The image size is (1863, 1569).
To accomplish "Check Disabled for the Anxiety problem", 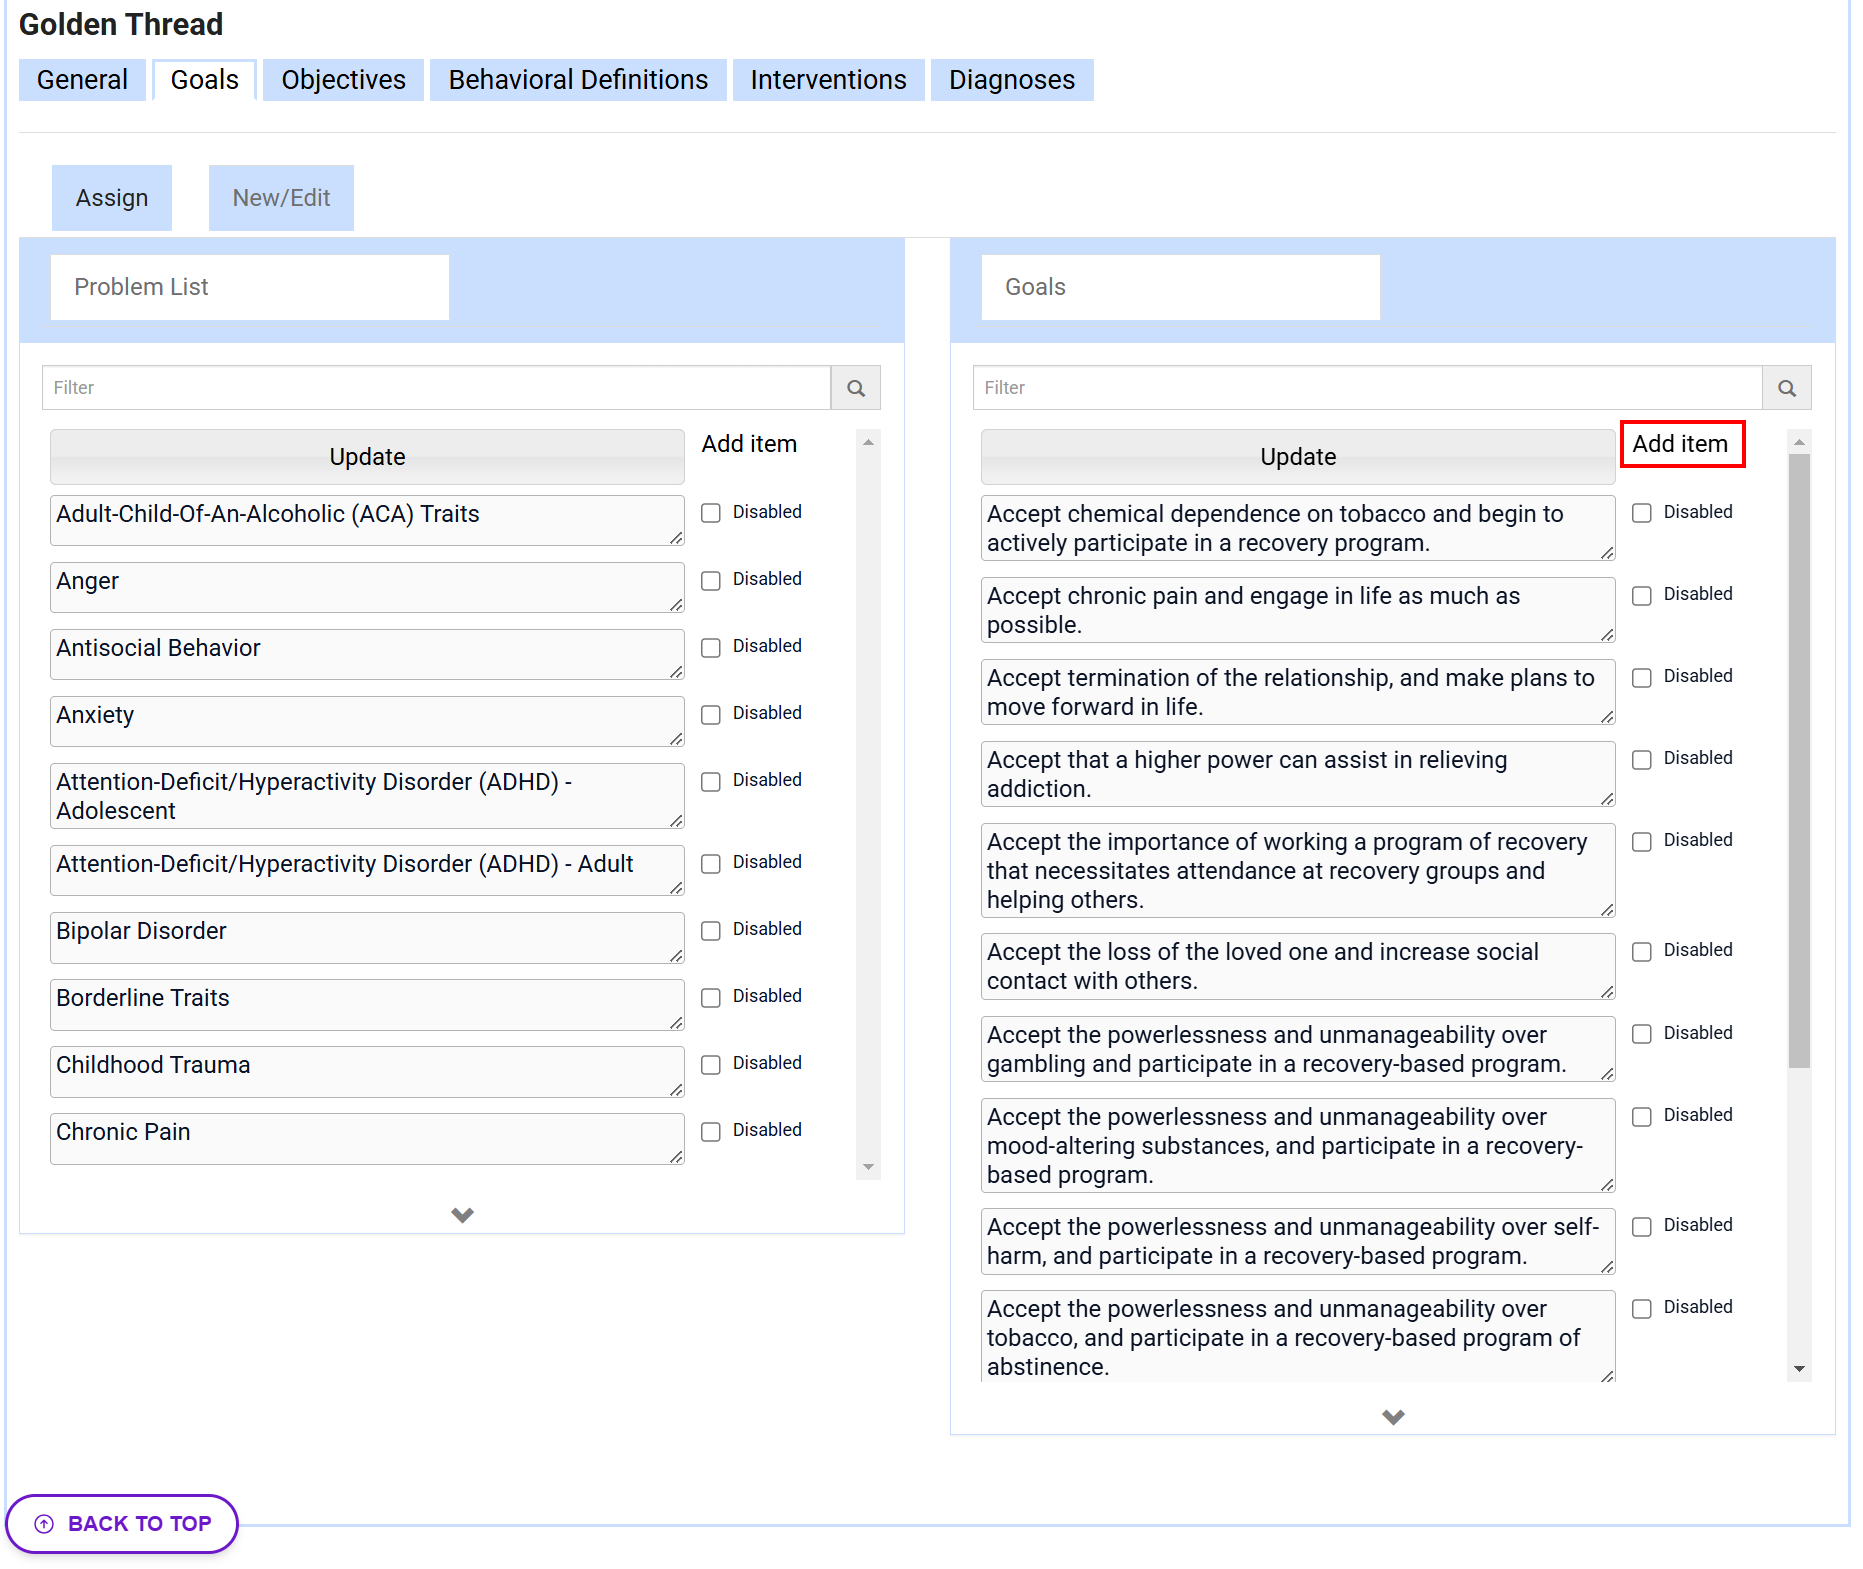I will pos(711,714).
